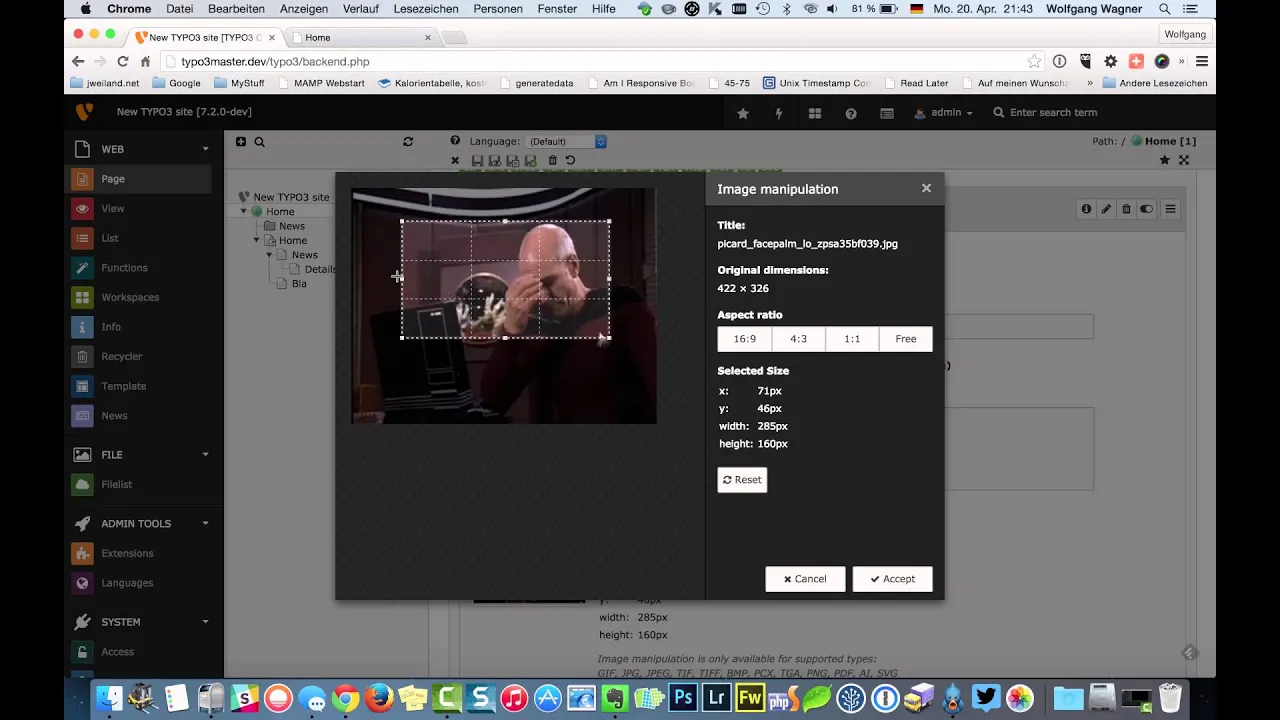The image size is (1280, 720).
Task: Switch to the Home browser tab
Action: 360,37
